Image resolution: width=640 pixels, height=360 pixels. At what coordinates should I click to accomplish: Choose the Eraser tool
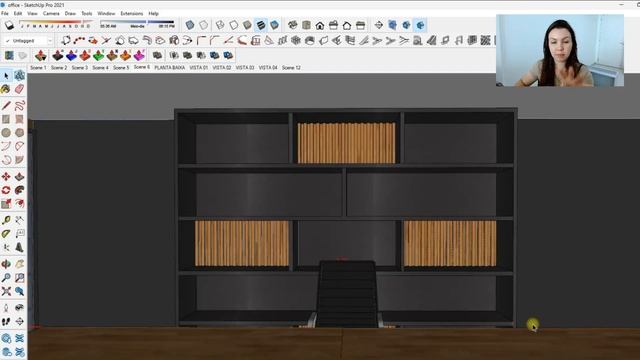[19, 89]
